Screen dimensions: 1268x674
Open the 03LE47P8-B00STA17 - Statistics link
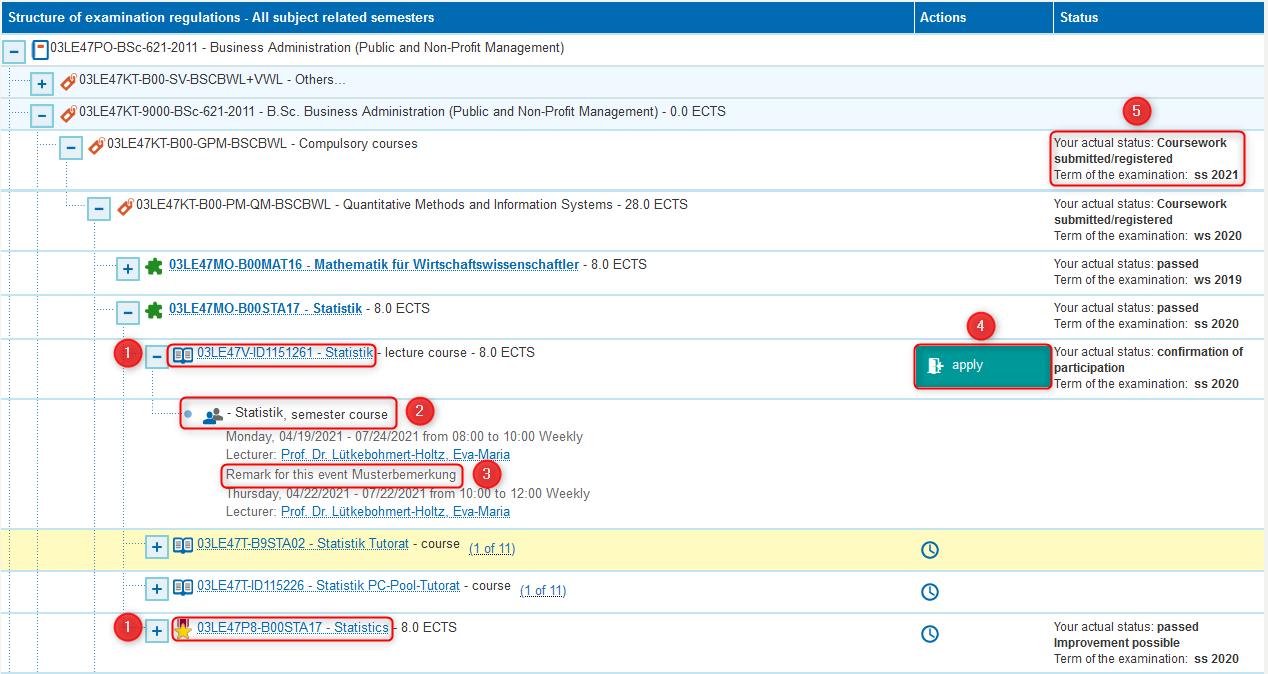click(x=293, y=628)
